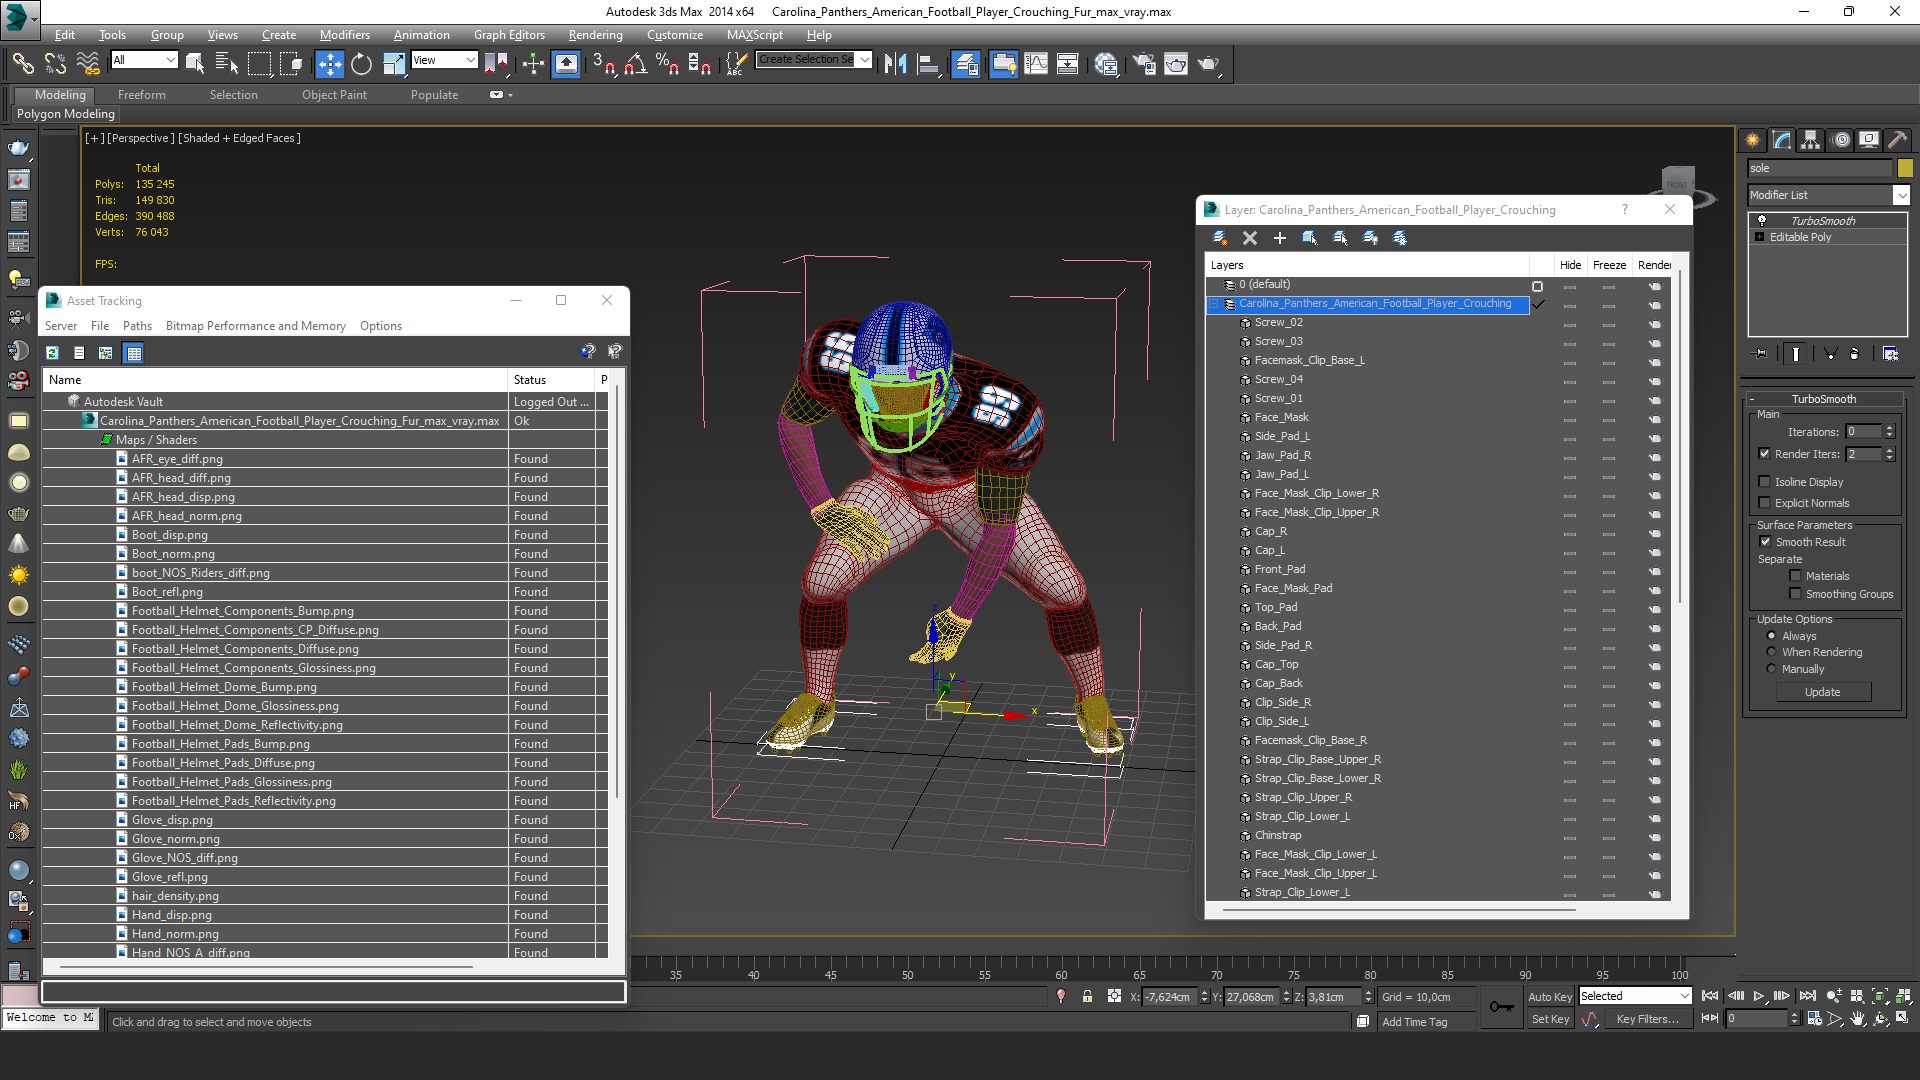
Task: Click the Set Keys key icon
Action: click(1501, 1007)
